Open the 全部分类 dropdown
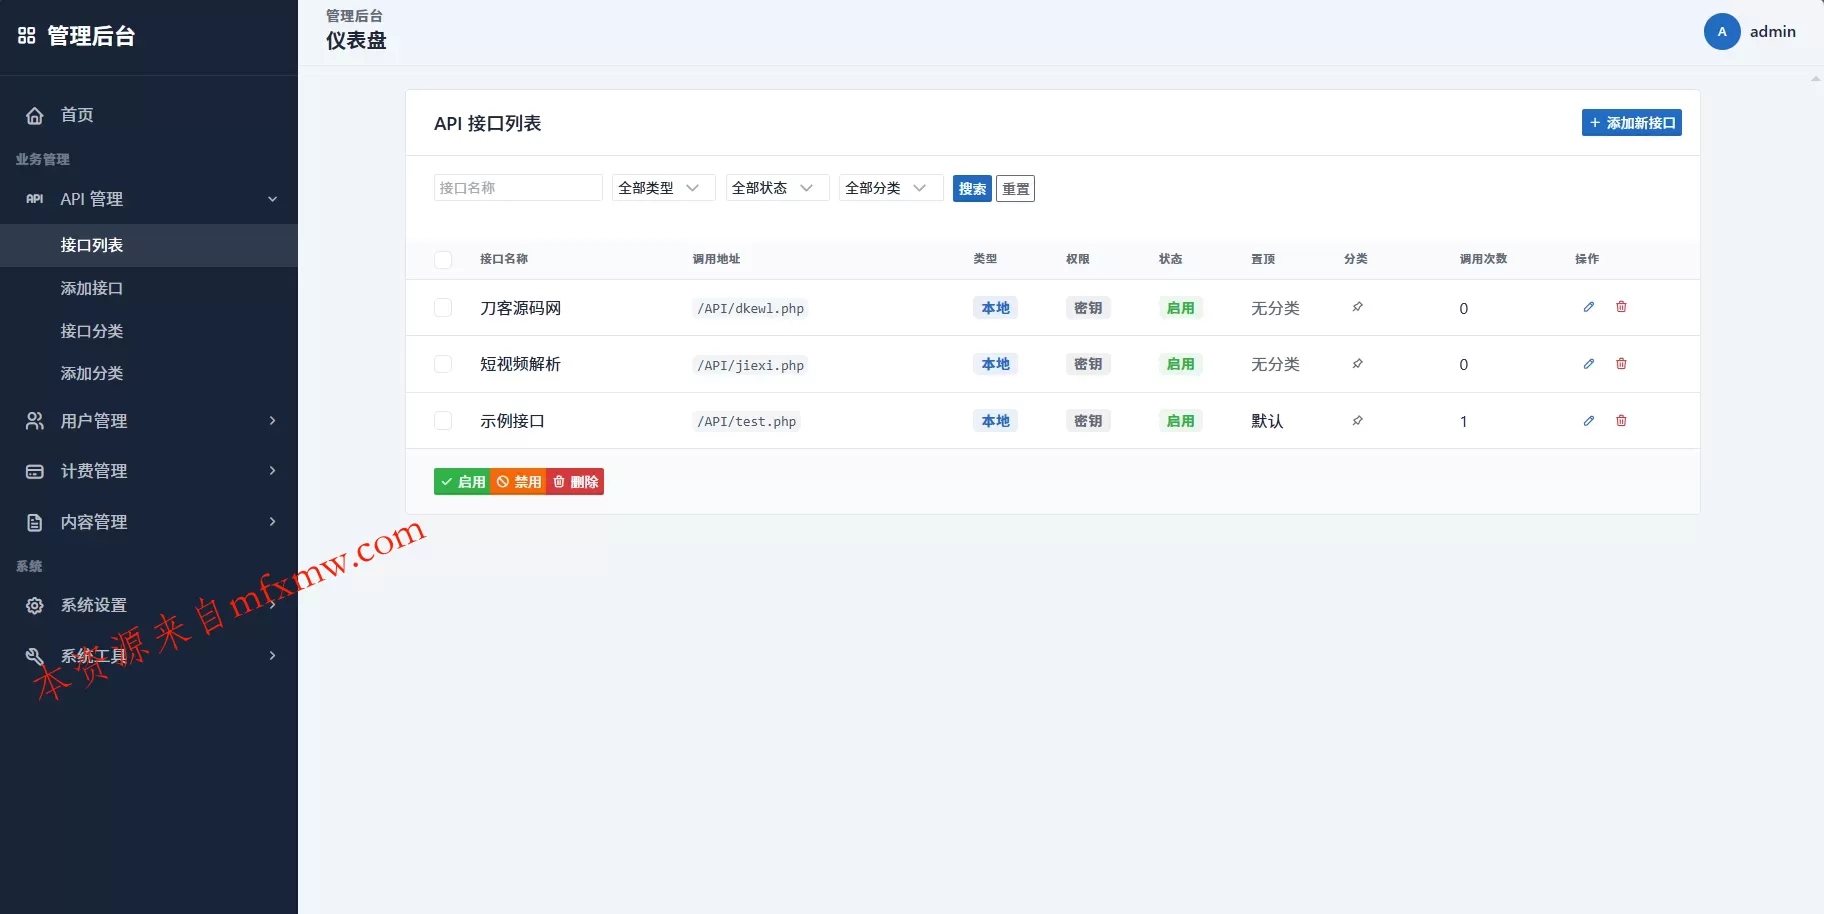Viewport: 1824px width, 914px height. point(891,188)
